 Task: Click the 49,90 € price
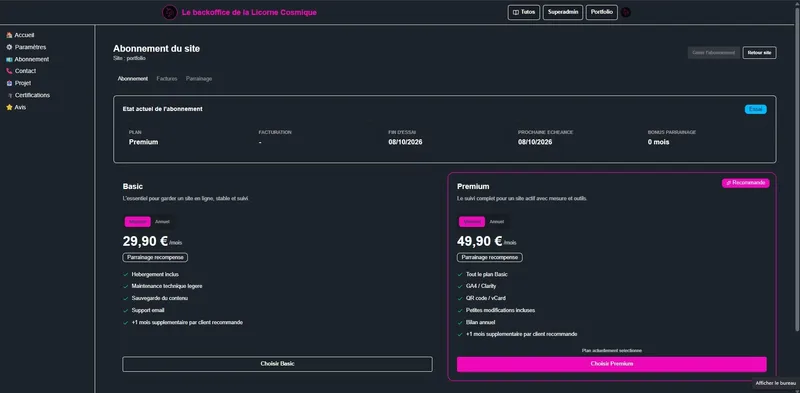coord(480,241)
